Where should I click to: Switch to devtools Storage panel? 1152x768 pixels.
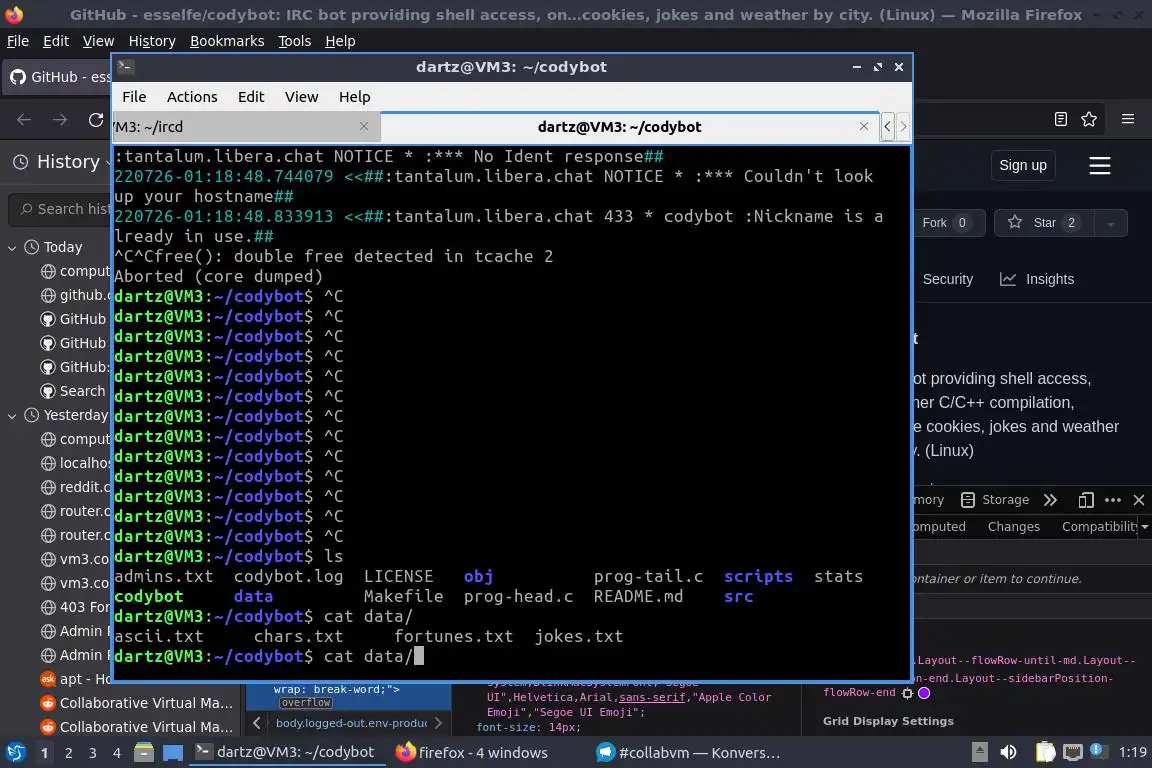click(x=995, y=500)
